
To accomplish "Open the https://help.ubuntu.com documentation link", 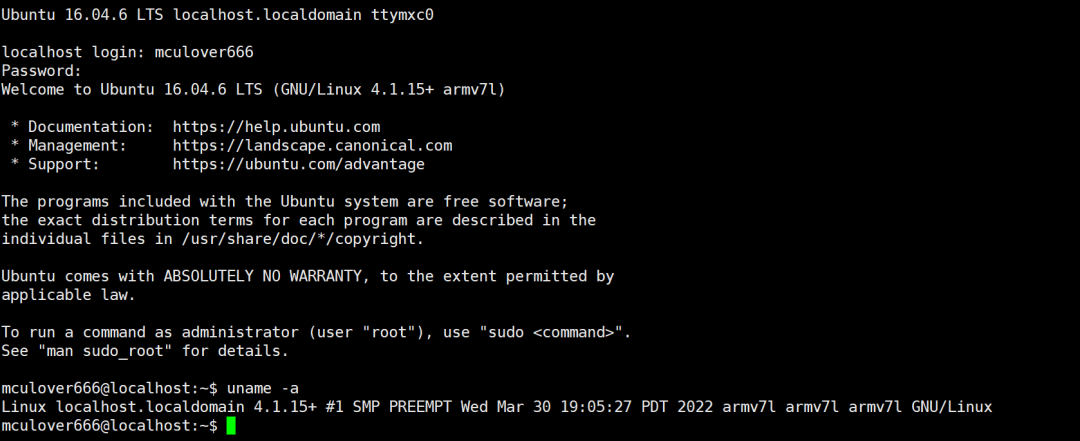I will (x=276, y=127).
